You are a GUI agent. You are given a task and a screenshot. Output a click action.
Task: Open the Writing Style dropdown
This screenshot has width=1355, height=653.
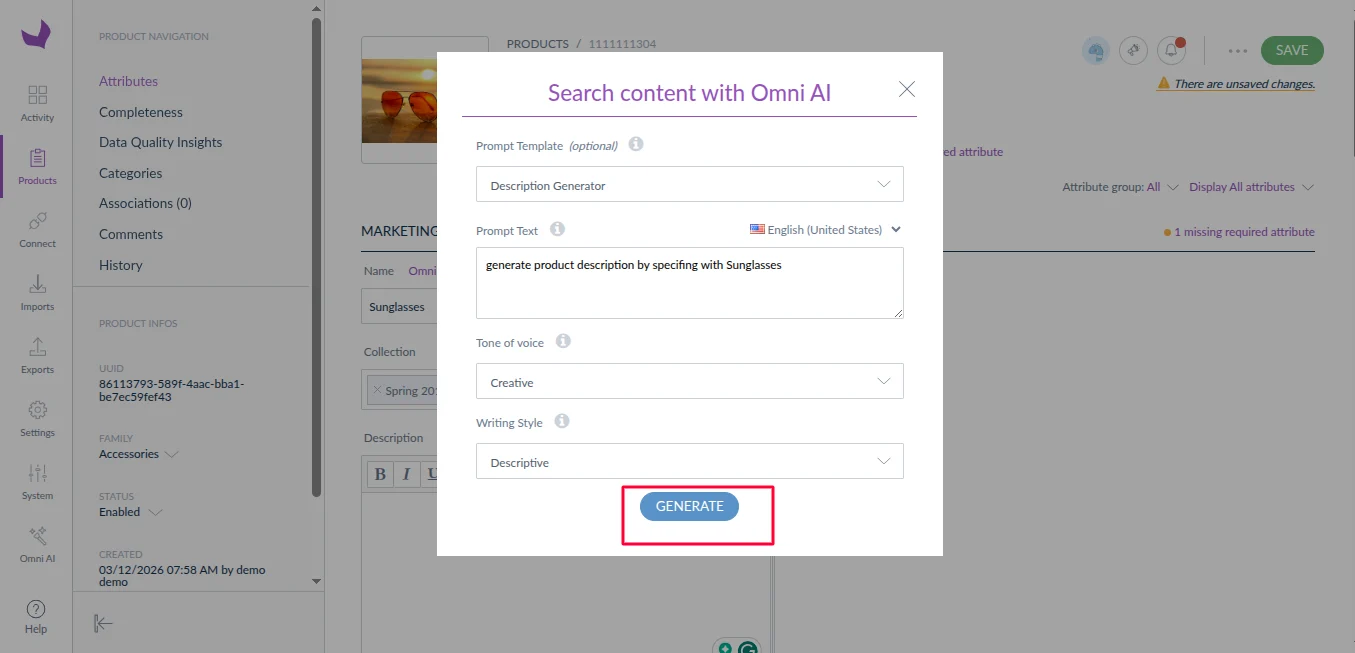click(x=688, y=461)
